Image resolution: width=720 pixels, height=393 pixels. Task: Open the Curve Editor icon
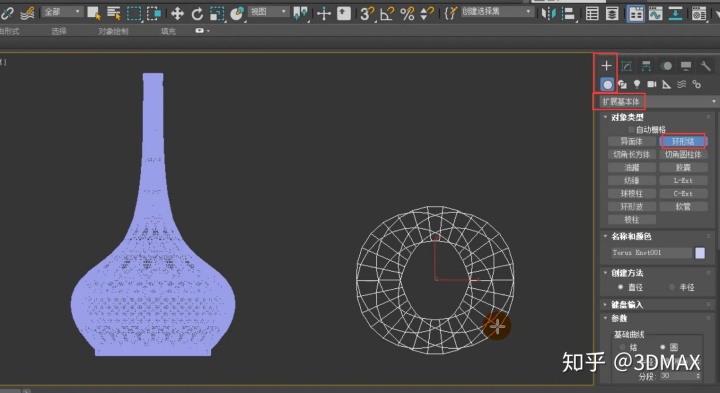(x=656, y=14)
